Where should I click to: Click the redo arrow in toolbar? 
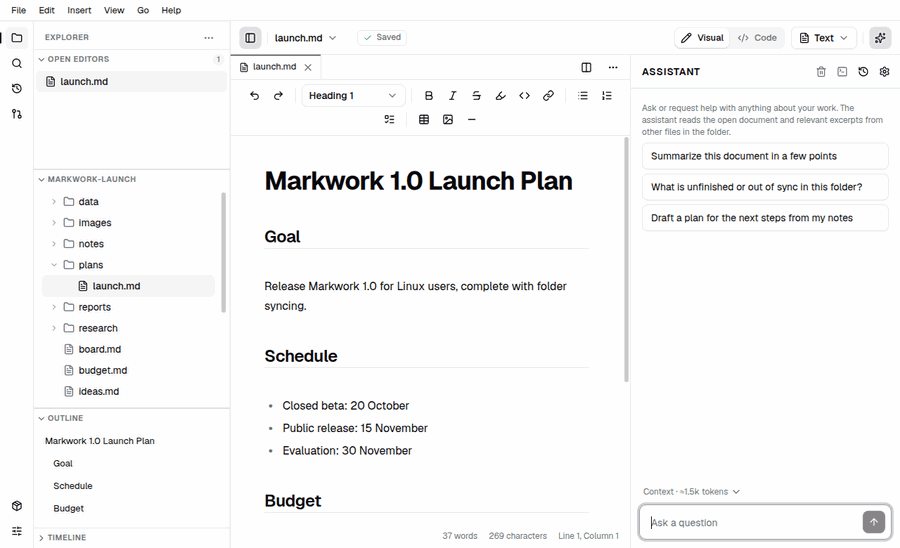278,95
